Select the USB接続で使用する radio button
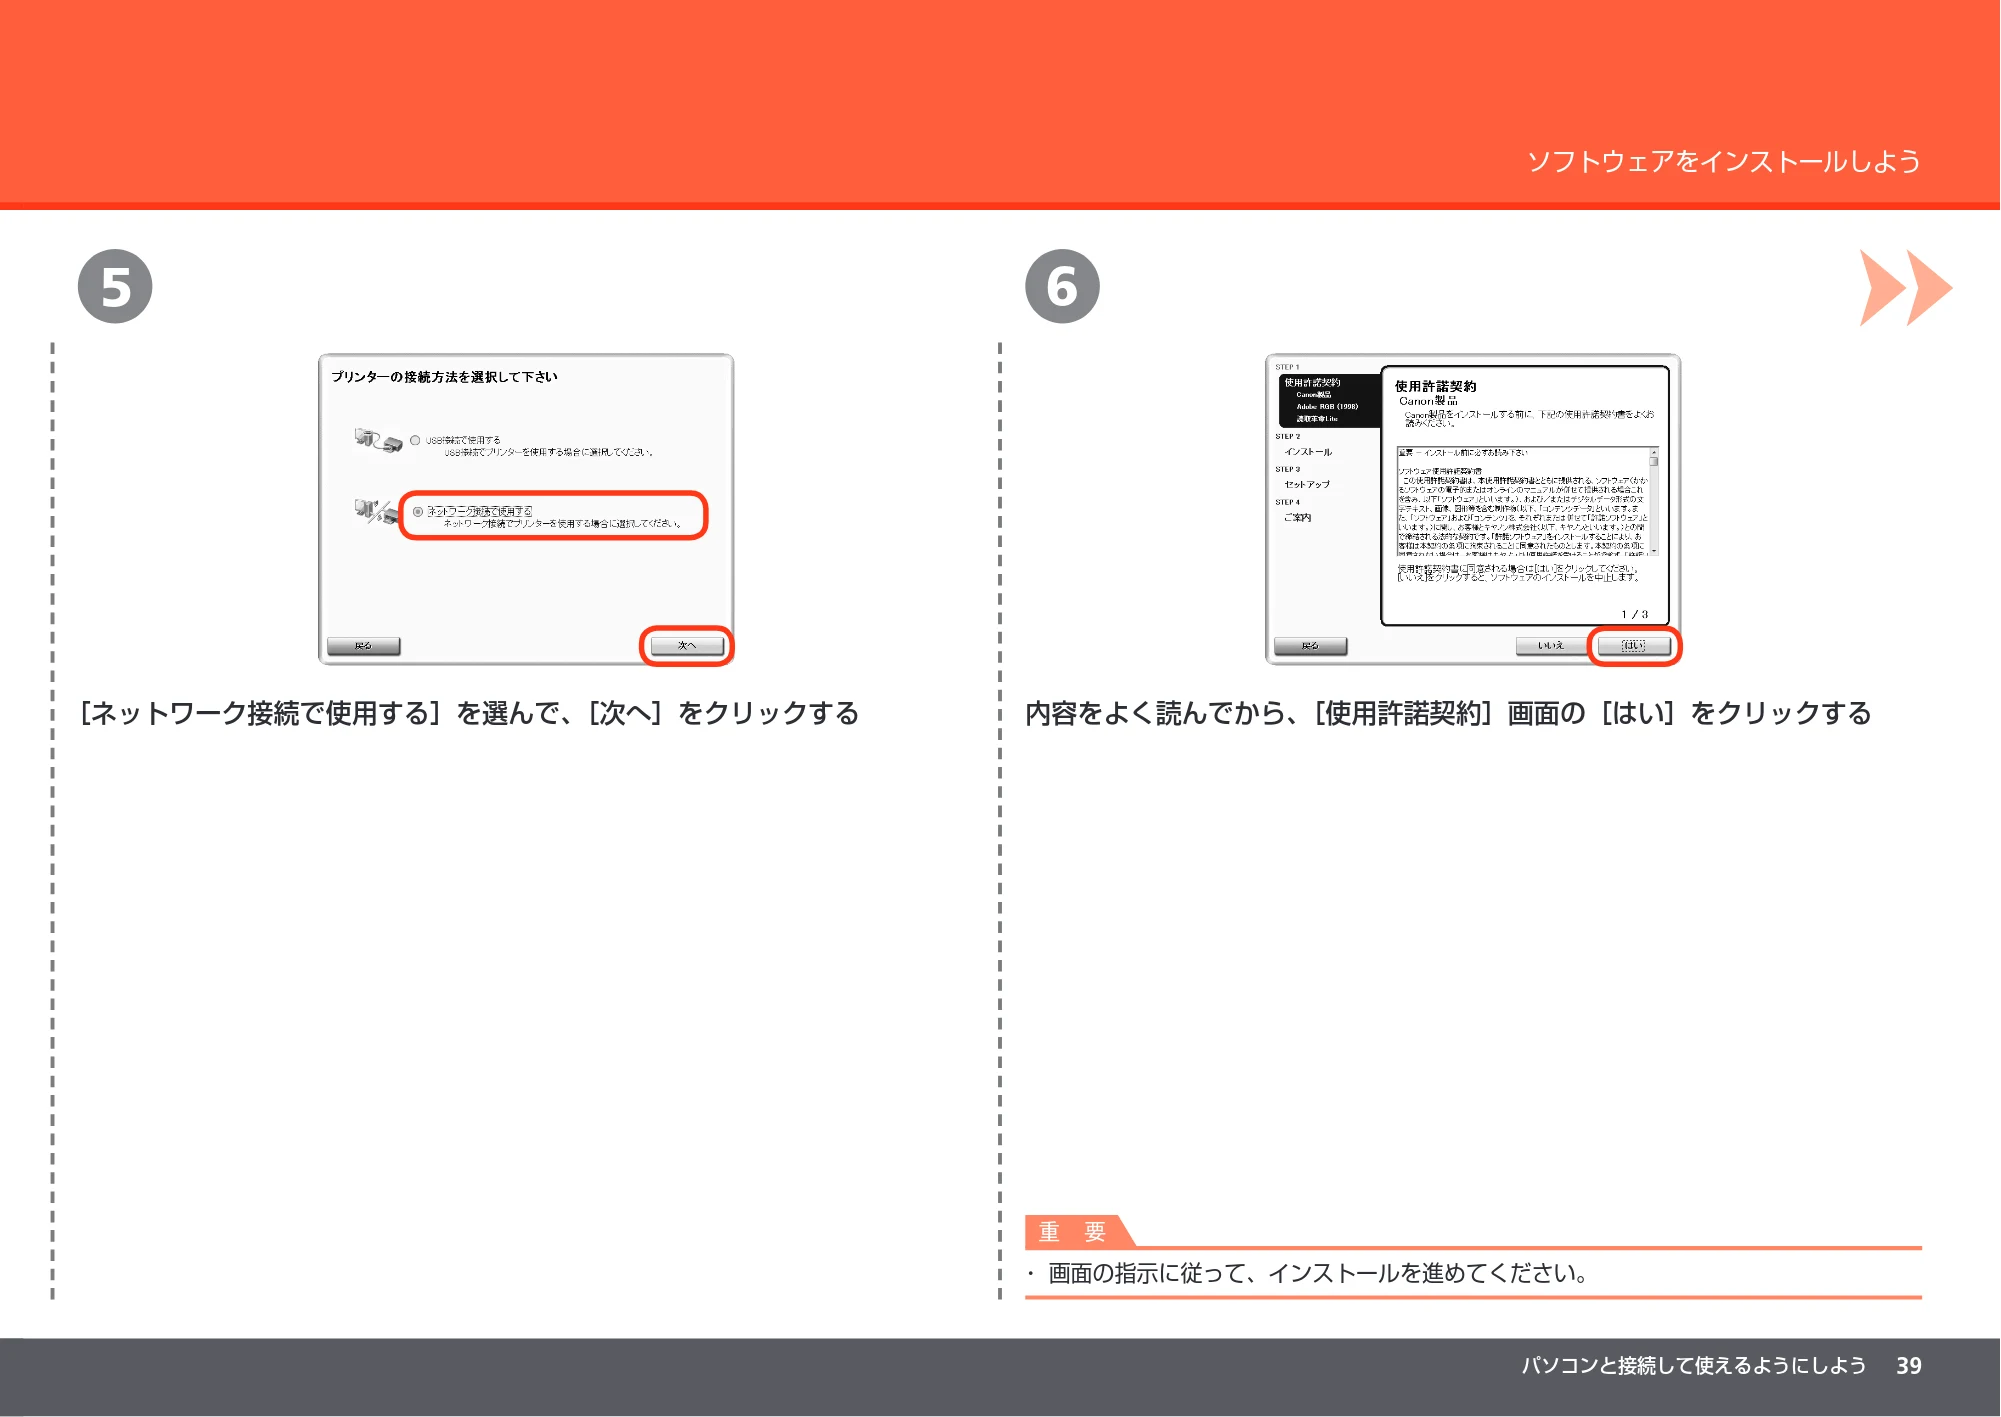The width and height of the screenshot is (2001, 1417). tap(415, 440)
